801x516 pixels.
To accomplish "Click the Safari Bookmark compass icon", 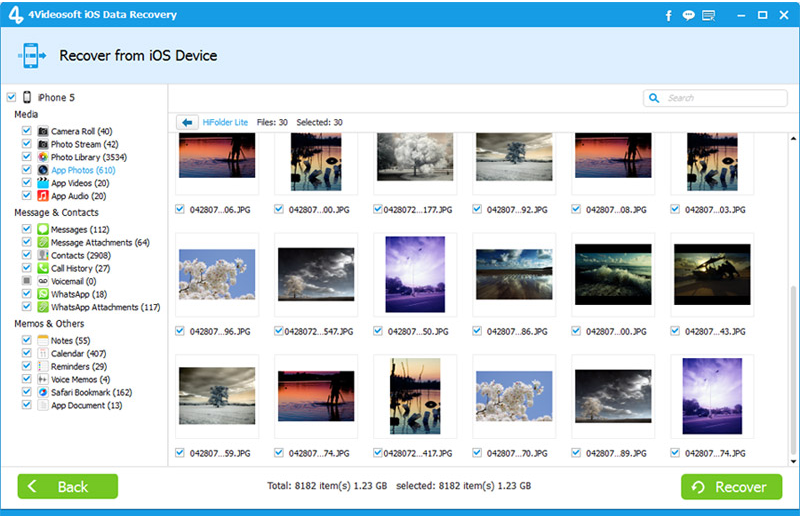I will pos(43,392).
